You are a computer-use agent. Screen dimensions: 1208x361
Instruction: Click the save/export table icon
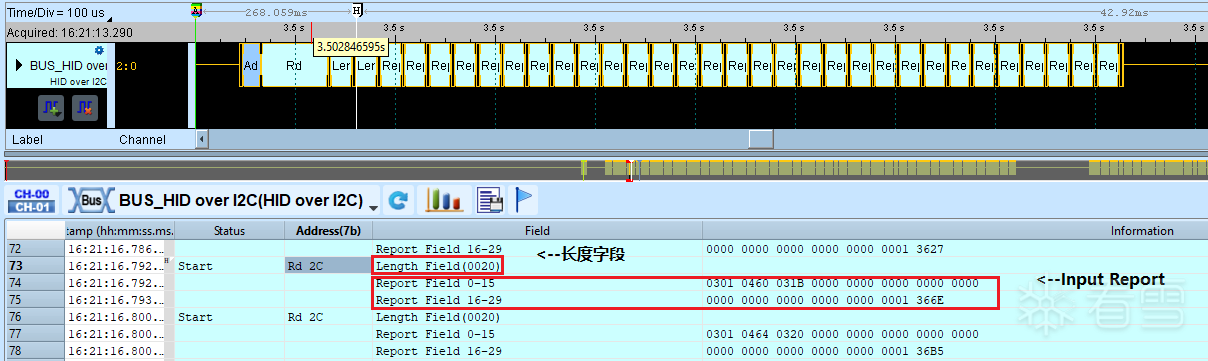pyautogui.click(x=489, y=200)
